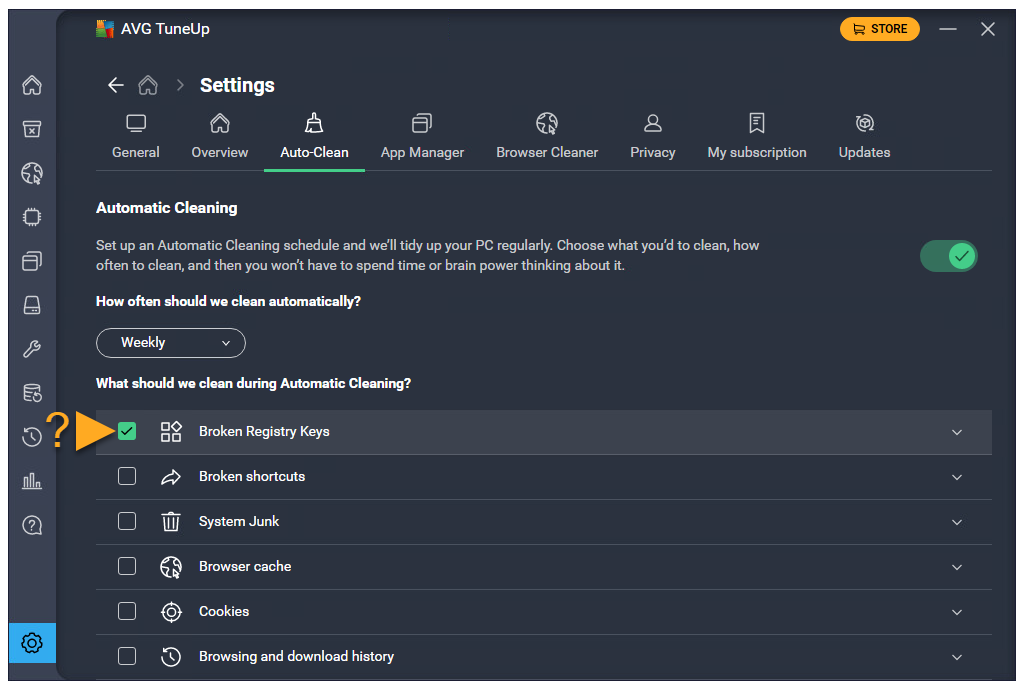
Task: Open the wrench icon in left sidebar
Action: (x=32, y=349)
